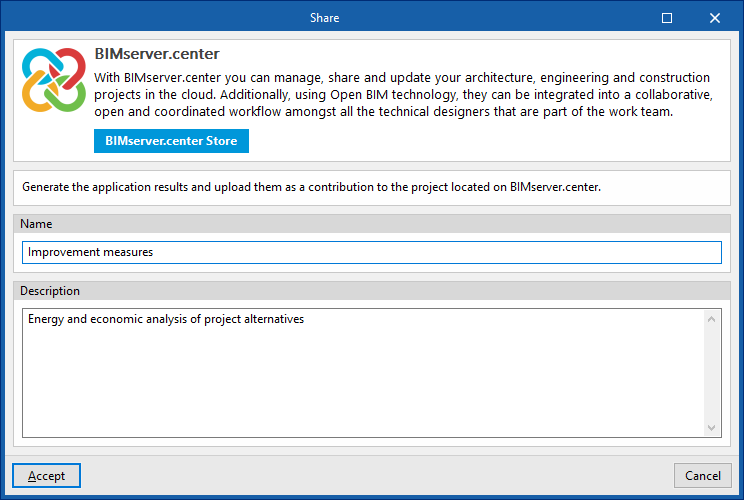Screen dimensions: 744x500
Task: Click the Description scrollbar up arrow
Action: [x=712, y=319]
